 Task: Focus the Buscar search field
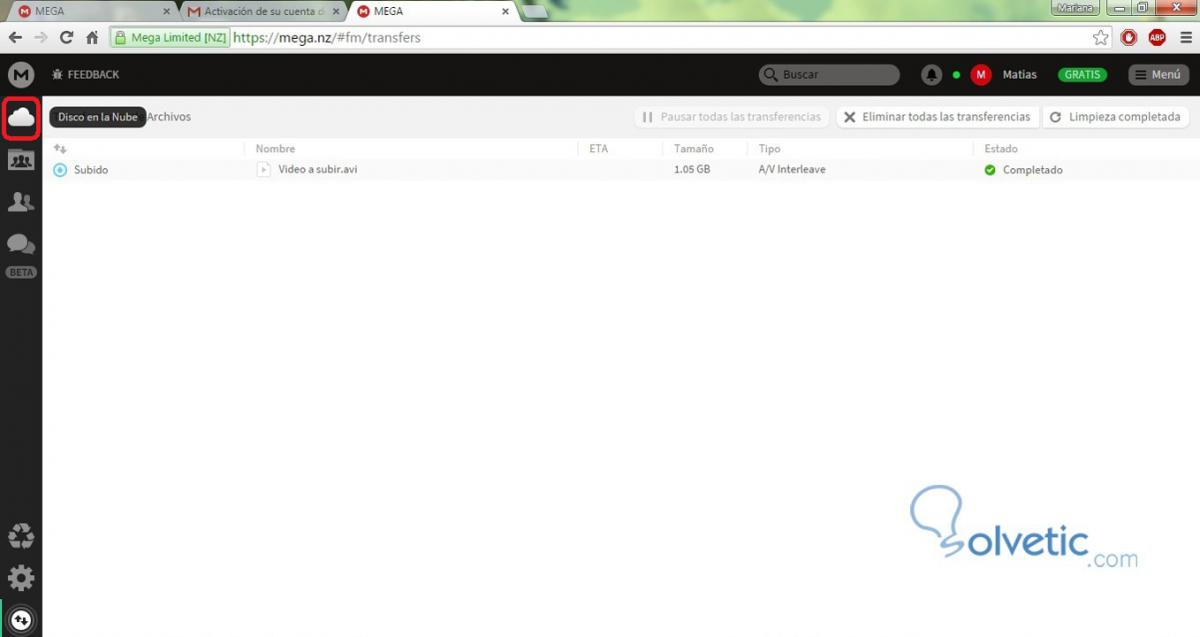829,75
